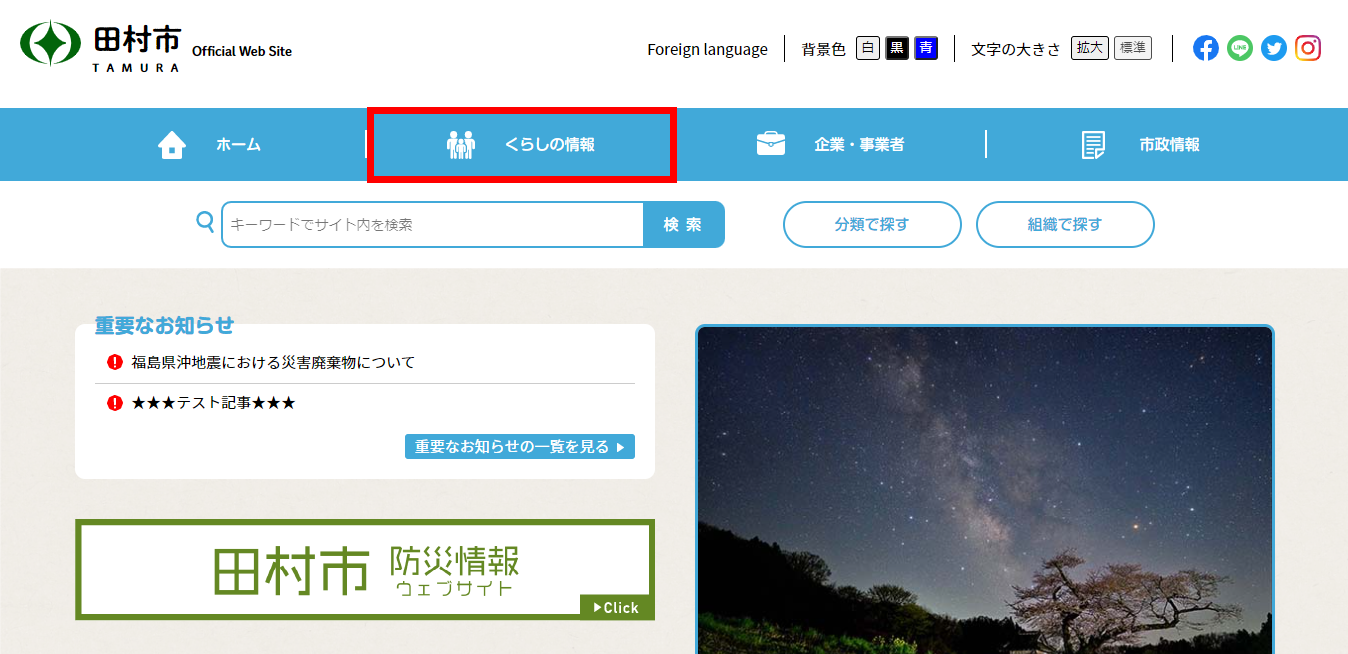Image resolution: width=1348 pixels, height=654 pixels.
Task: Open the Facebook icon link
Action: point(1206,48)
